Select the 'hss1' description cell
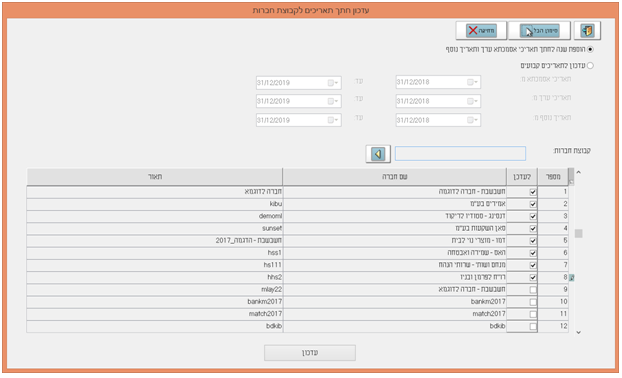Screen dimensions: 622x378 click(155, 253)
